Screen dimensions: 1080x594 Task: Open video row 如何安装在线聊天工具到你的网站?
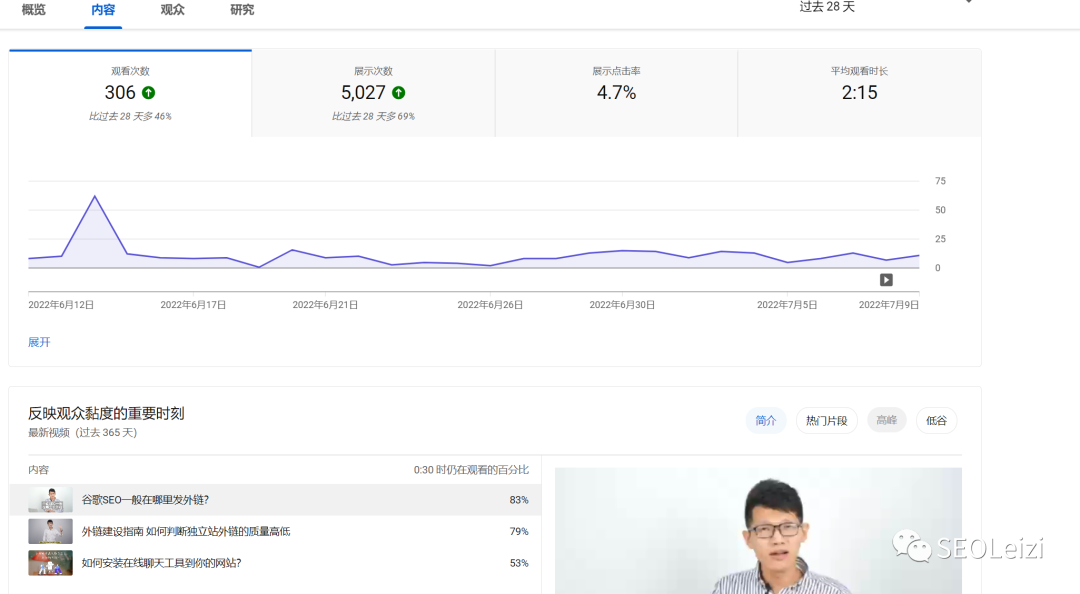click(276, 563)
